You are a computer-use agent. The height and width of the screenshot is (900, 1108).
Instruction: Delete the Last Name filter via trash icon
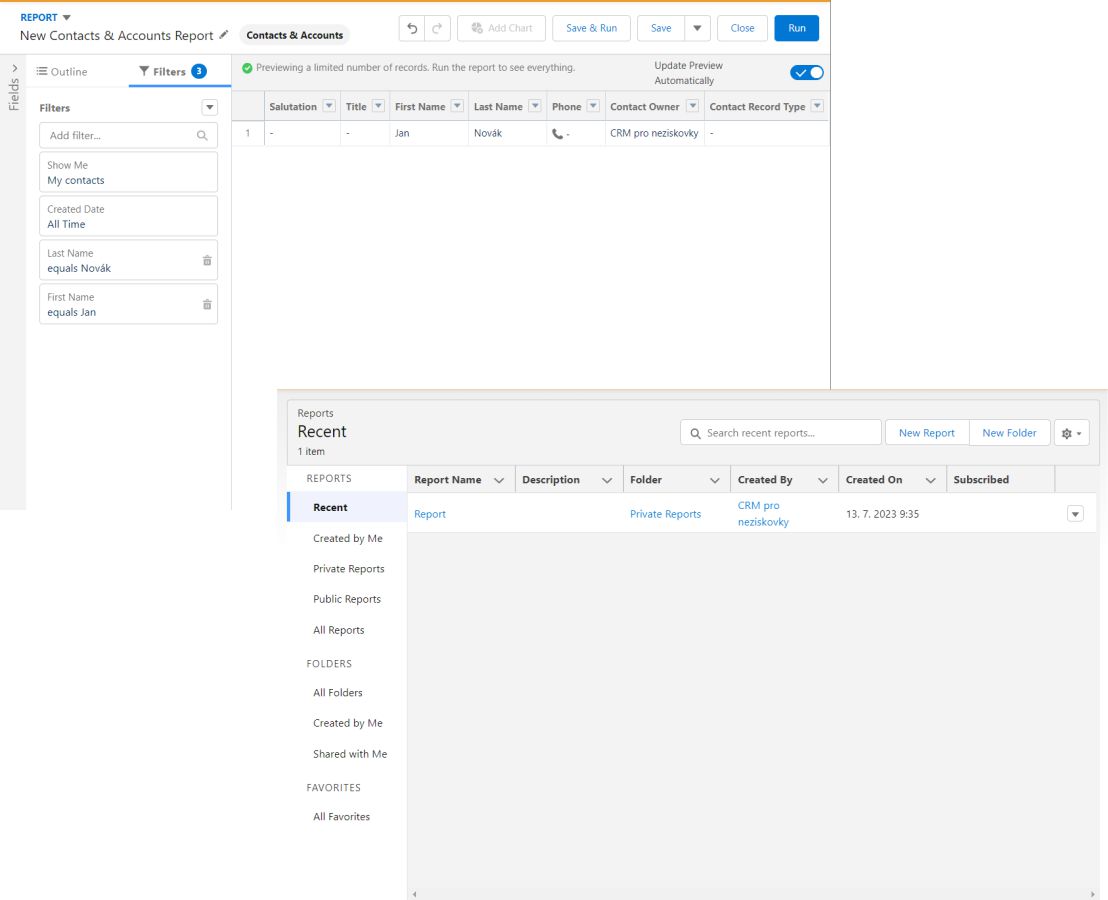pos(207,261)
